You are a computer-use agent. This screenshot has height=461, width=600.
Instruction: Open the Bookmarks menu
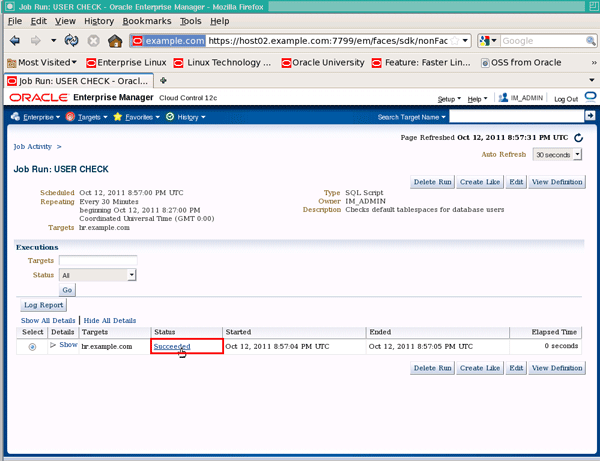[147, 21]
